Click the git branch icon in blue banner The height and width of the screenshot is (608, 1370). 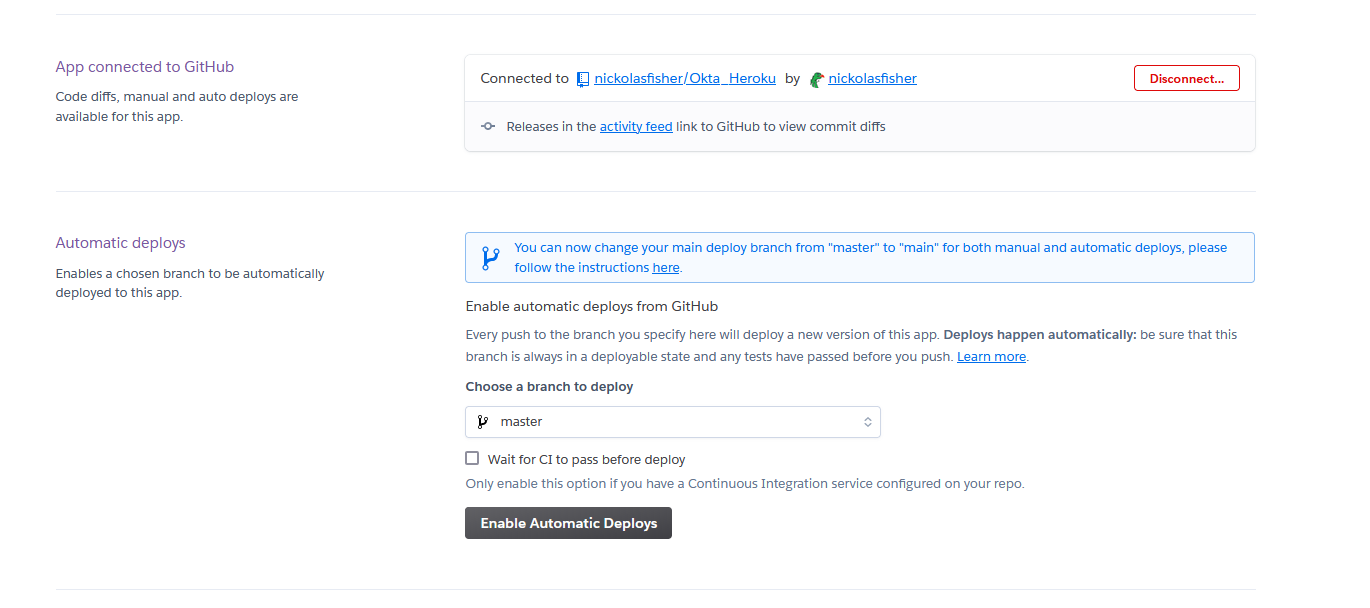[x=490, y=258]
